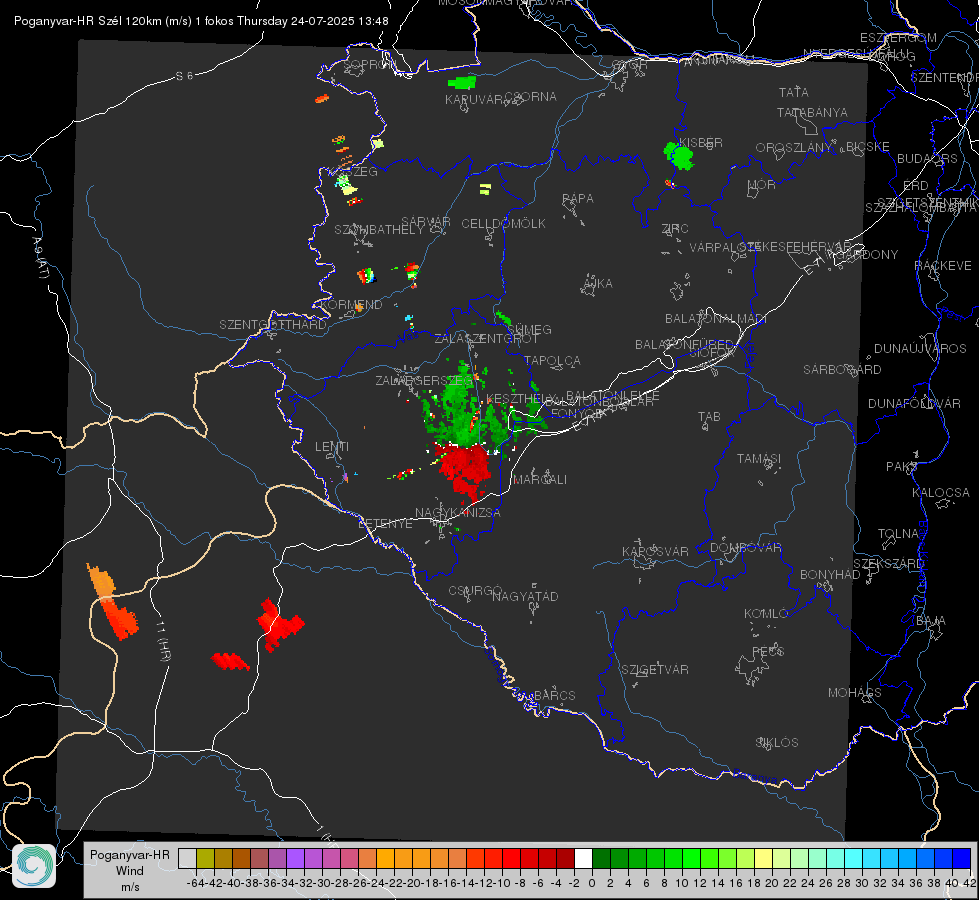
Task: Click the SZENTGOTTHÁRD town label
Action: click(x=273, y=325)
